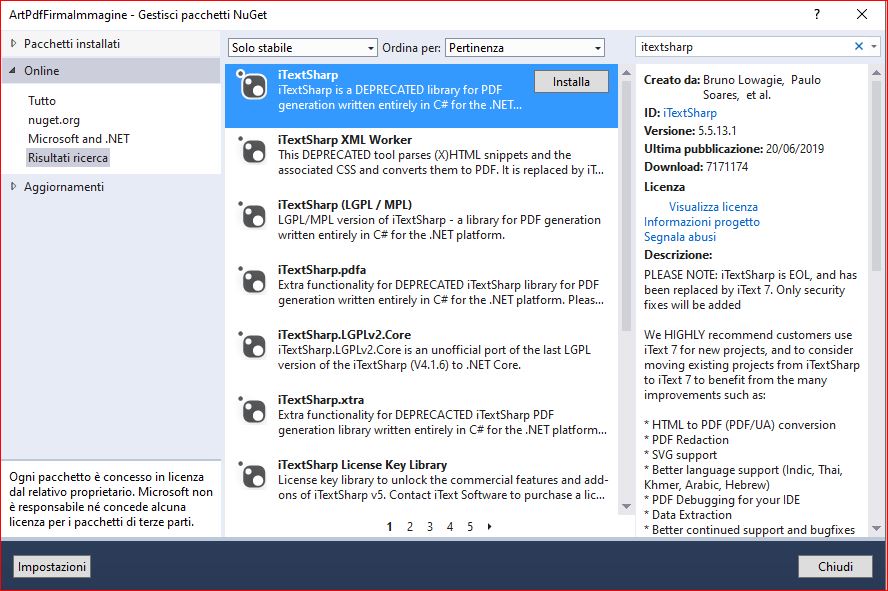Select nuget.org package source
Screen dimensions: 888x591
pos(54,120)
